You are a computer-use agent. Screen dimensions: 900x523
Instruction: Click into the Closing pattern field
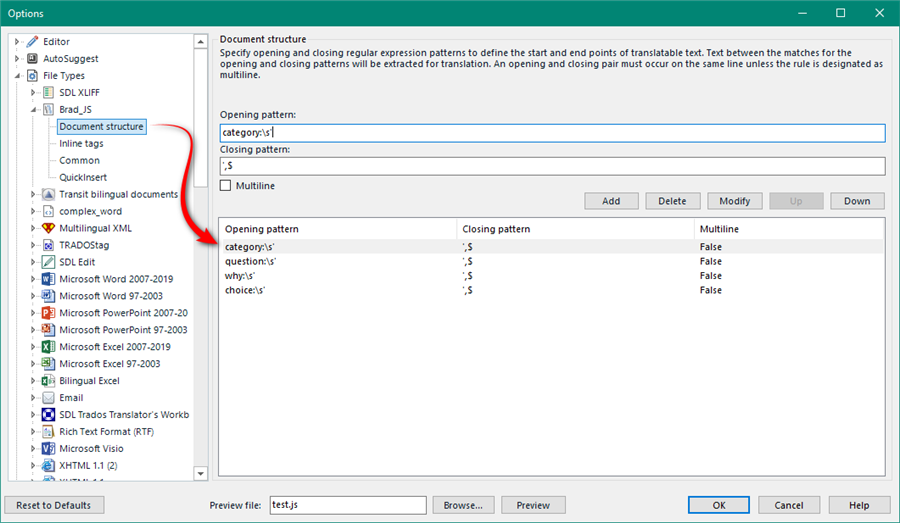[x=553, y=166]
